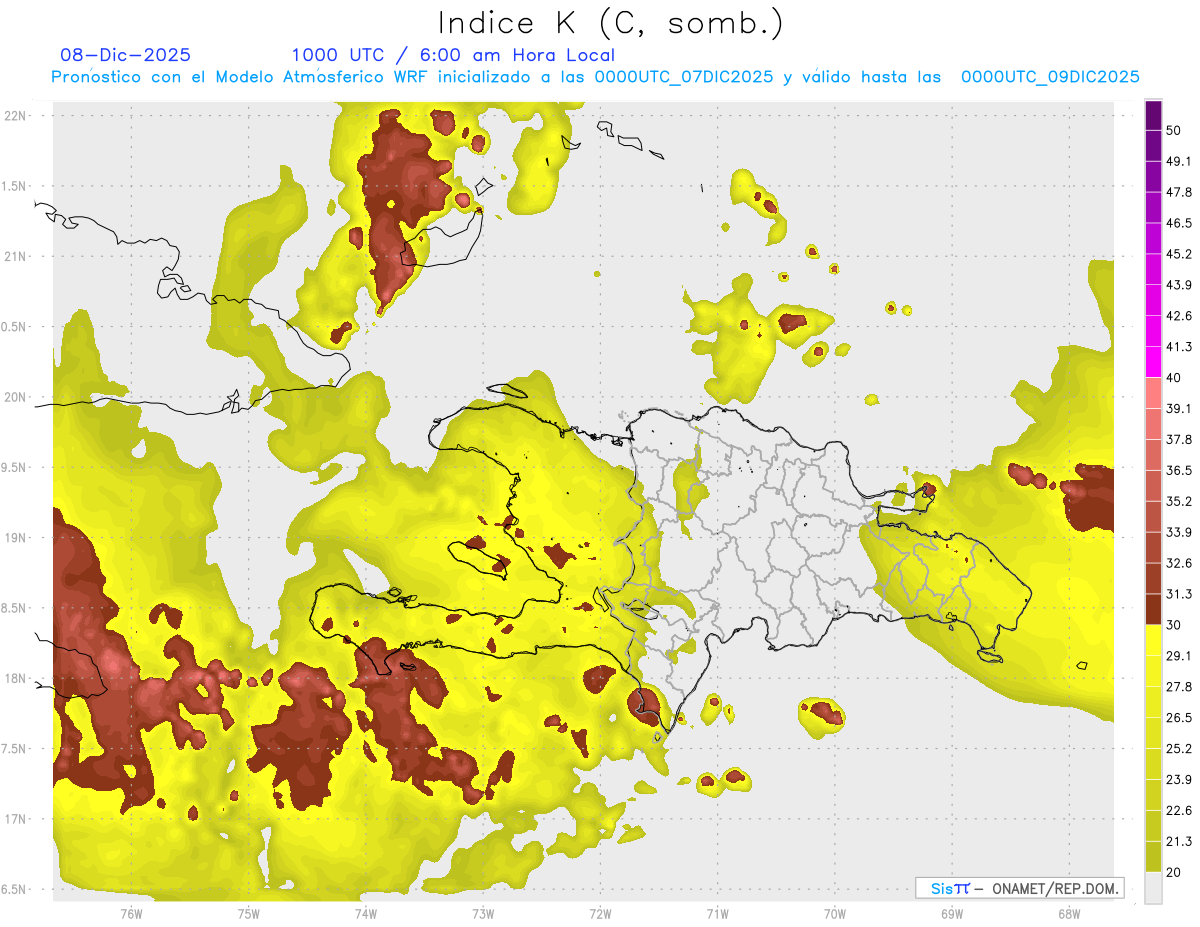This screenshot has height=927, width=1200.
Task: Click legend value "43.9"
Action: 1179,285
